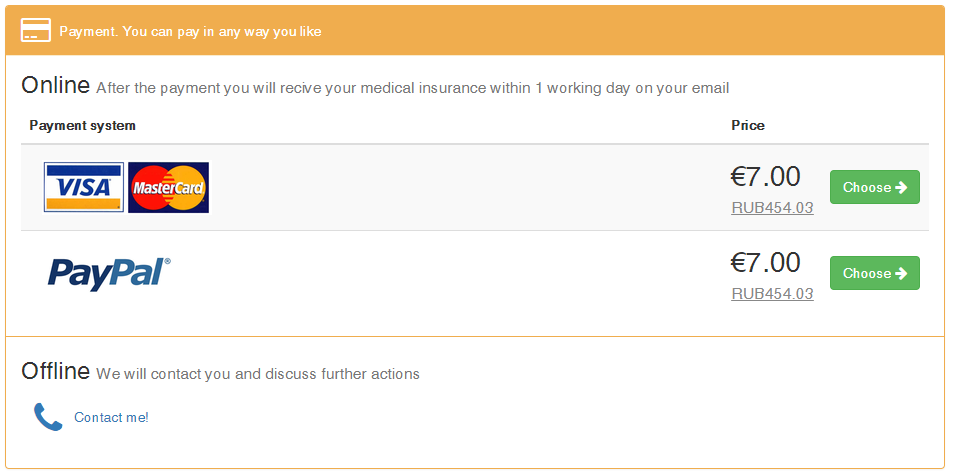
Task: Click the arrow icon in the PayPal Choose button
Action: click(x=901, y=273)
